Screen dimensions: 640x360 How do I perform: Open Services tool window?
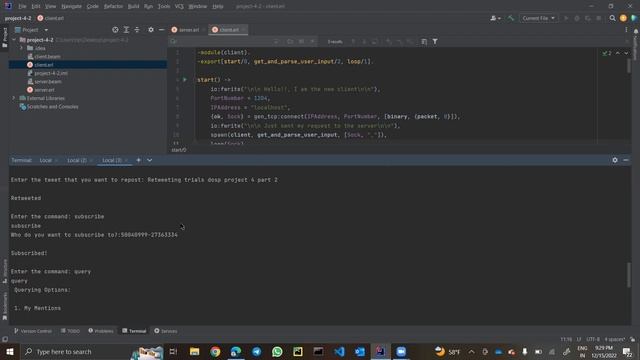pyautogui.click(x=166, y=331)
